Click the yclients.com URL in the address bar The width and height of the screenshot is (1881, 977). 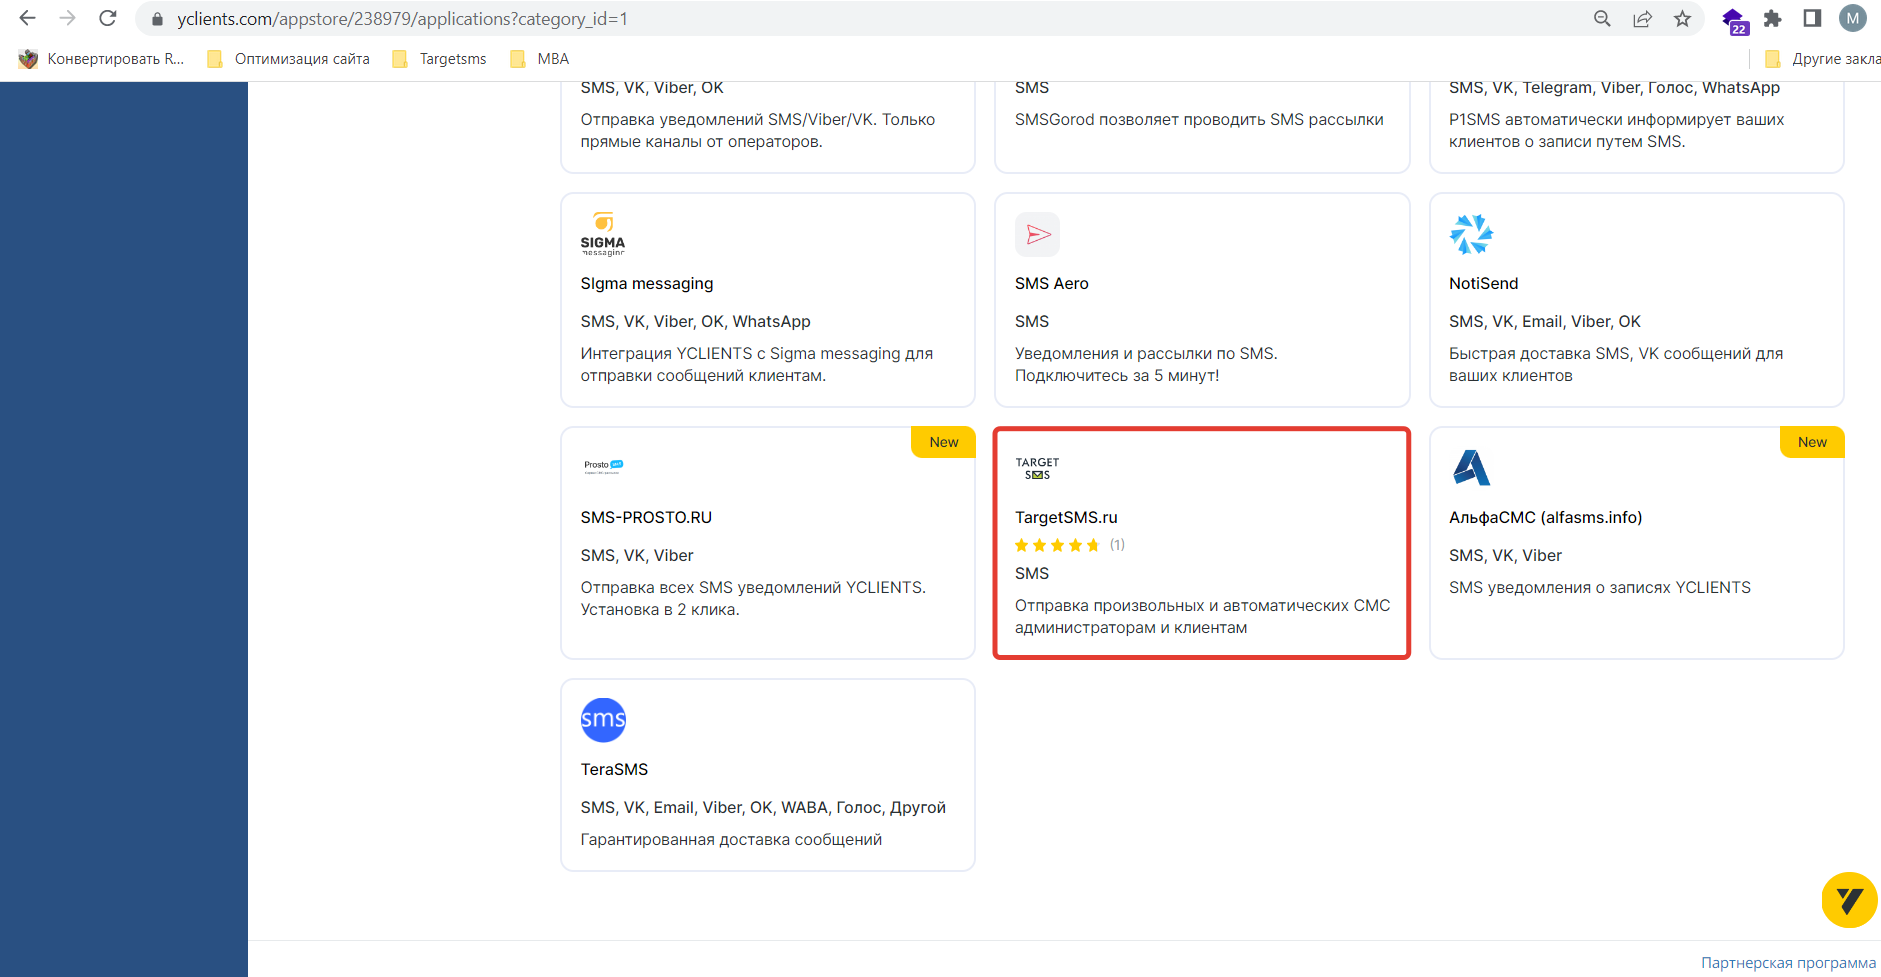click(x=402, y=19)
